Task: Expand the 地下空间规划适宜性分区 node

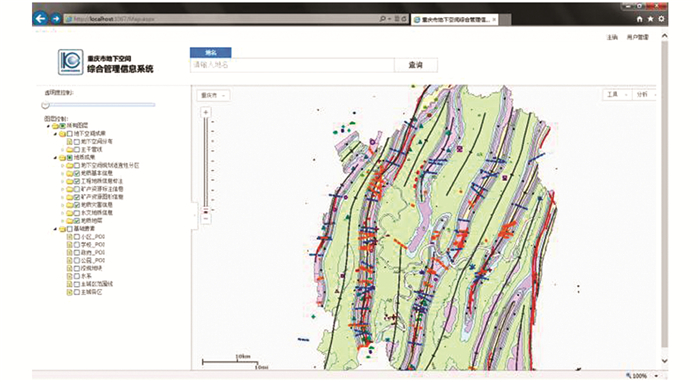Action: pyautogui.click(x=63, y=166)
